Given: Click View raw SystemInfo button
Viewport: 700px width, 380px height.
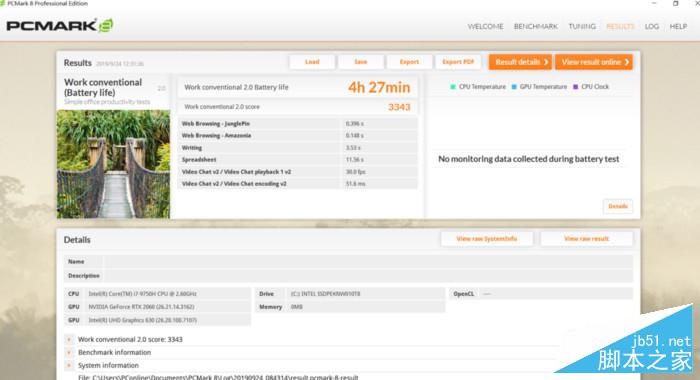Looking at the screenshot, I should tap(487, 239).
